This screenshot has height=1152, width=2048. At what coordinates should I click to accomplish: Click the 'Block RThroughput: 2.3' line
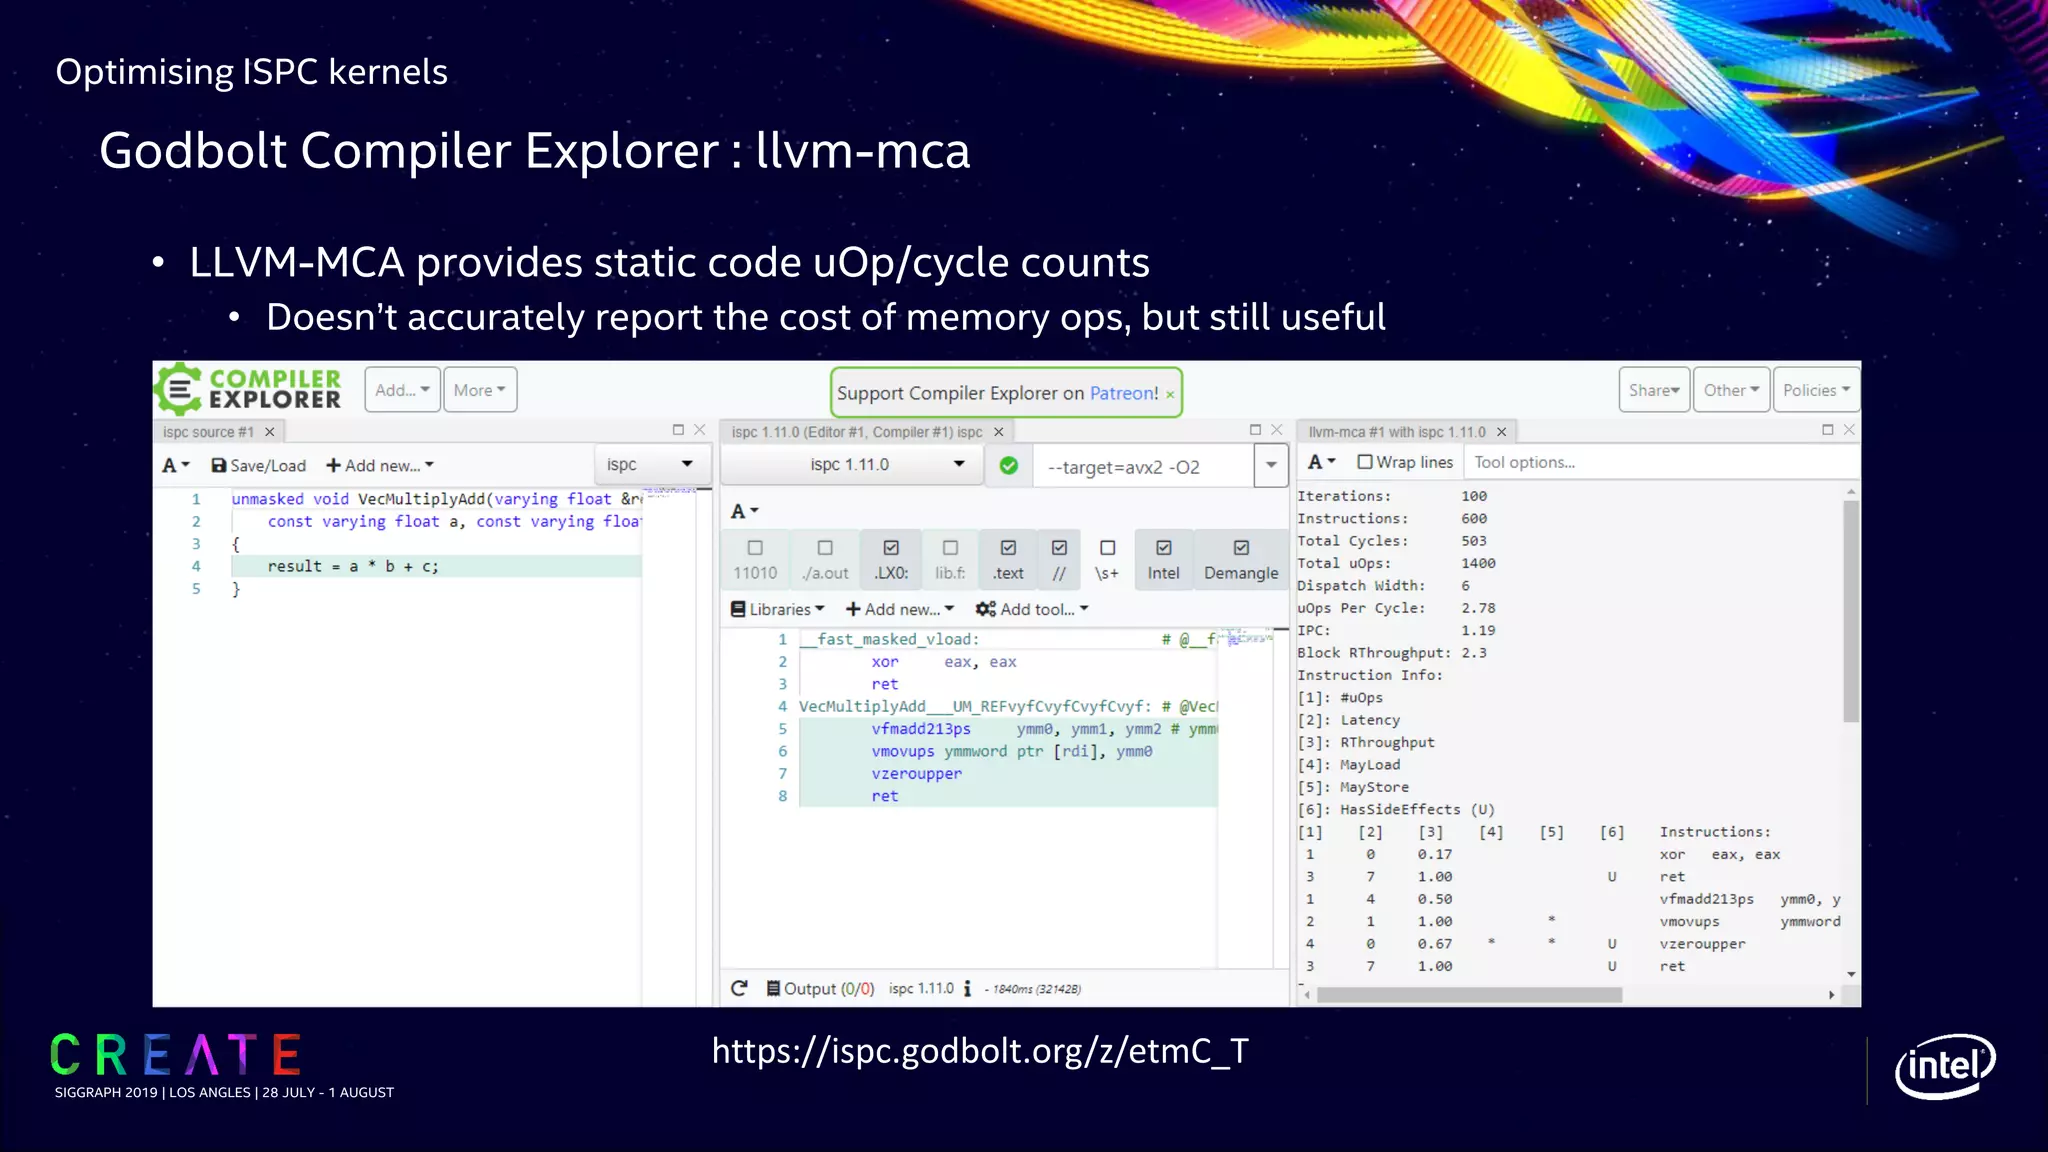1392,653
